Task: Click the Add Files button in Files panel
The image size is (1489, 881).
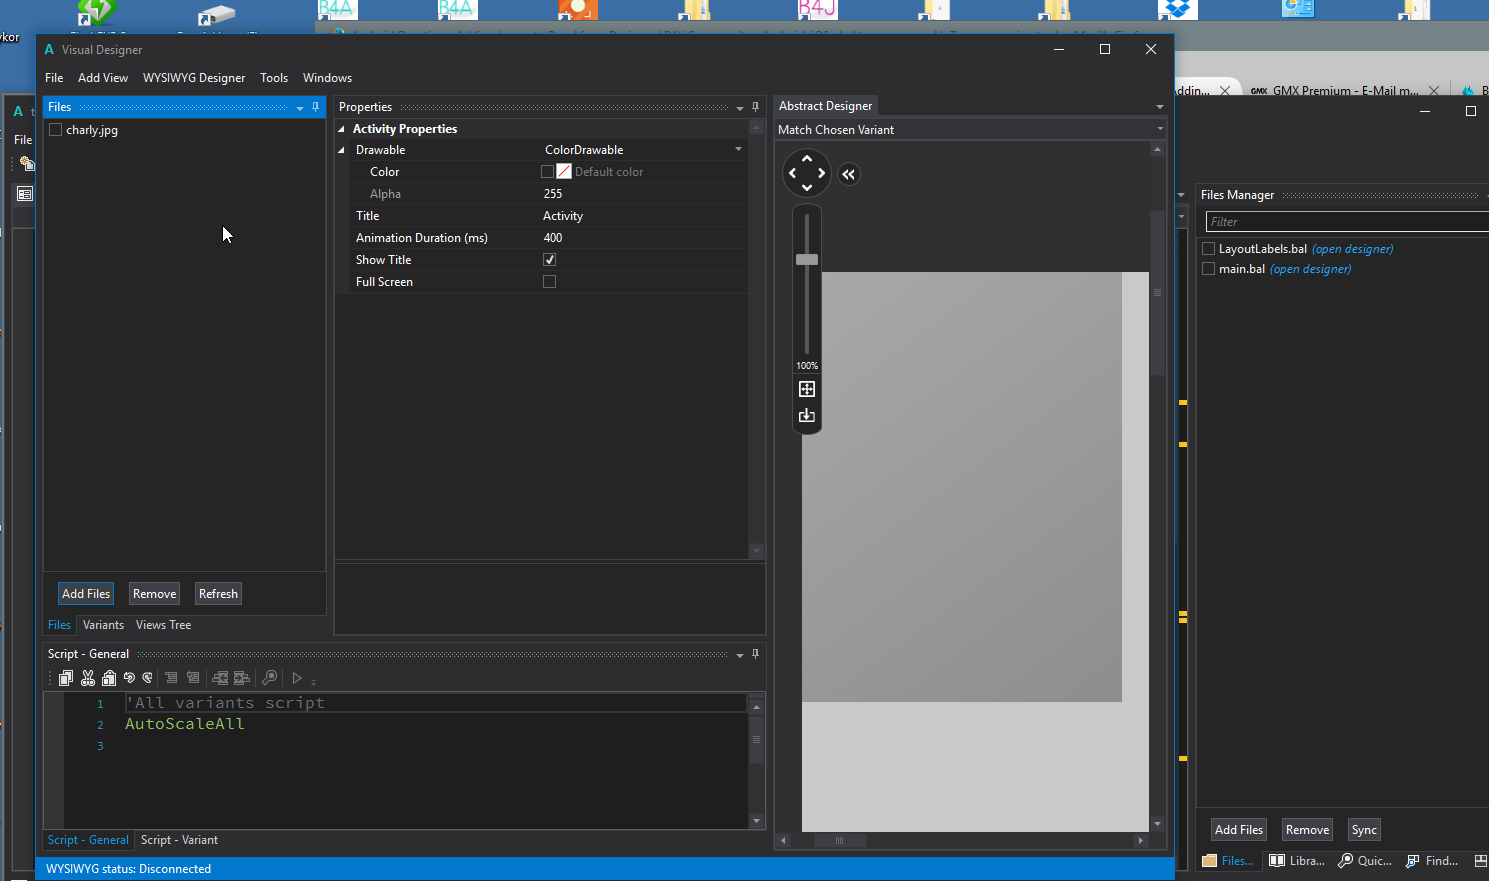Action: click(86, 594)
